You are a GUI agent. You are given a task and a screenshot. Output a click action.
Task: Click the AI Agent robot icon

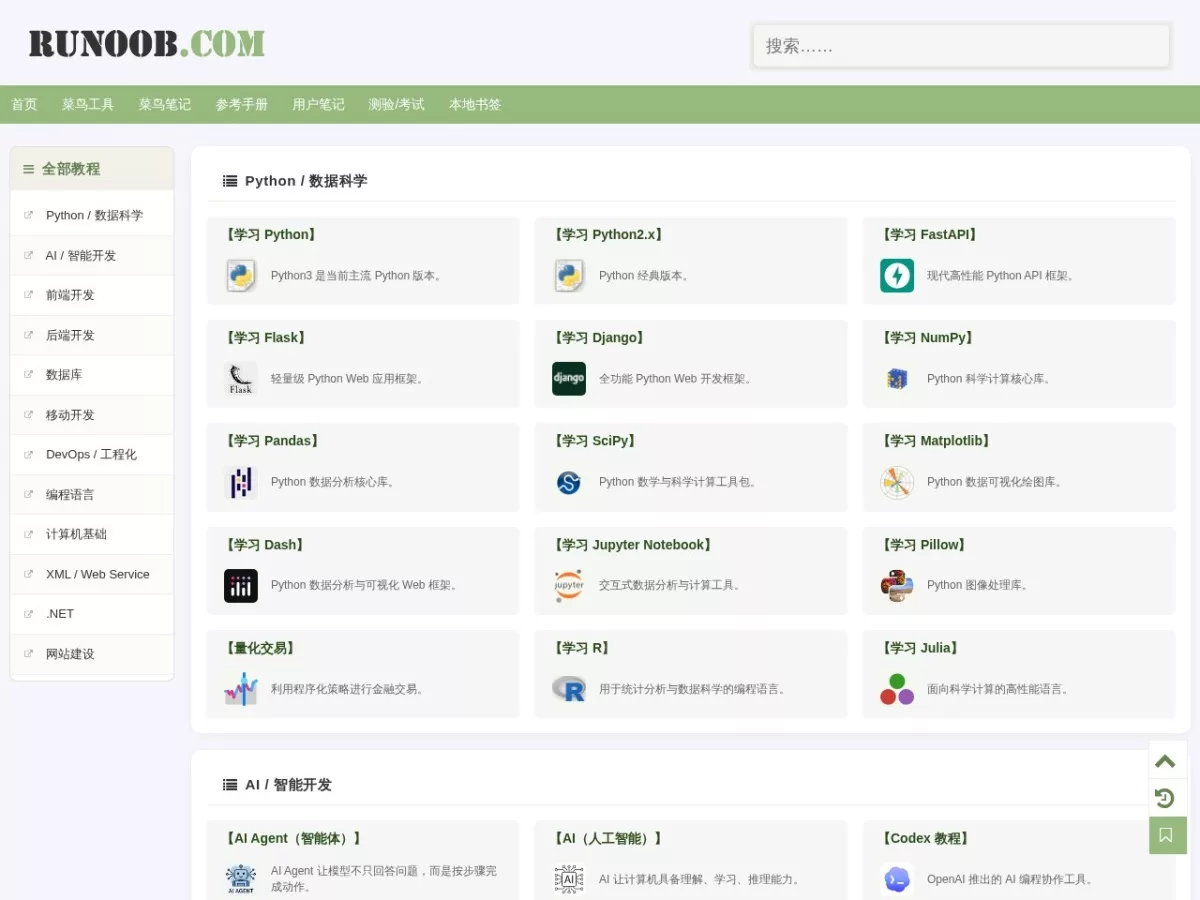point(241,879)
